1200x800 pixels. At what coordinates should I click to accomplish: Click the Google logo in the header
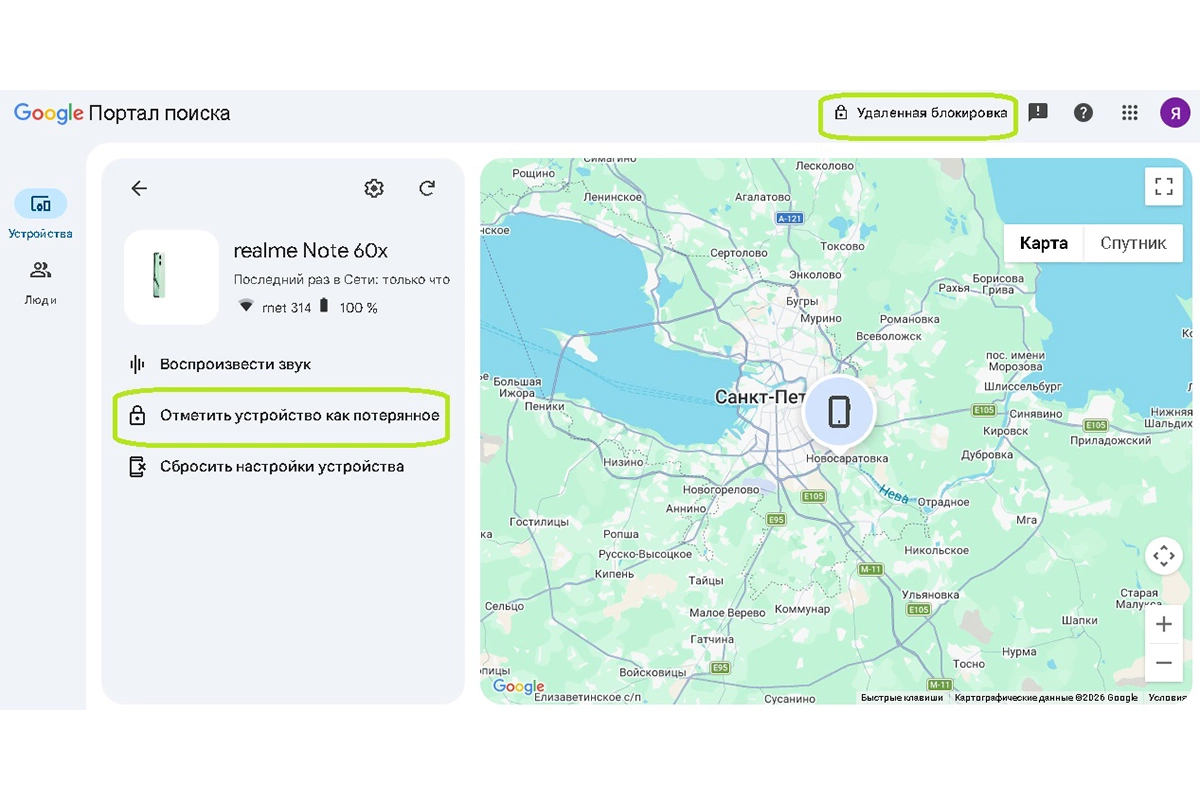point(48,113)
